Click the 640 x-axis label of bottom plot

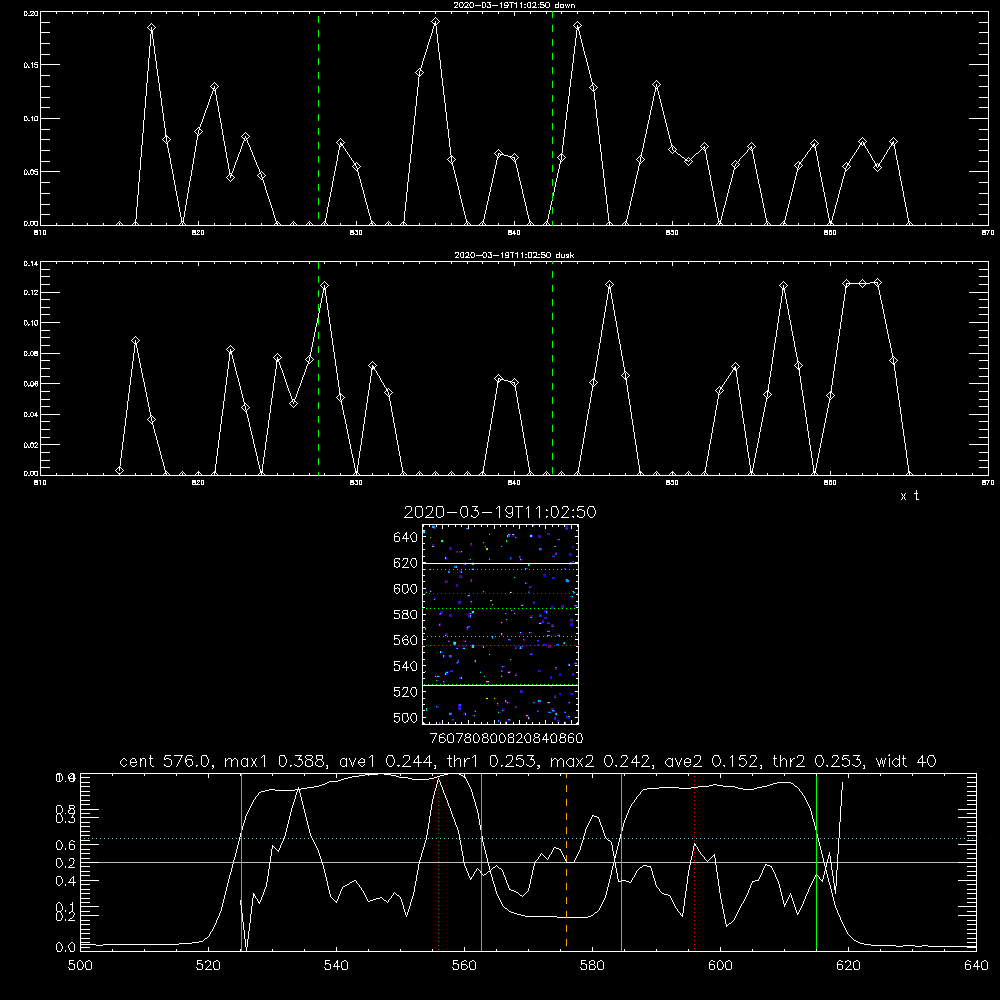click(976, 966)
